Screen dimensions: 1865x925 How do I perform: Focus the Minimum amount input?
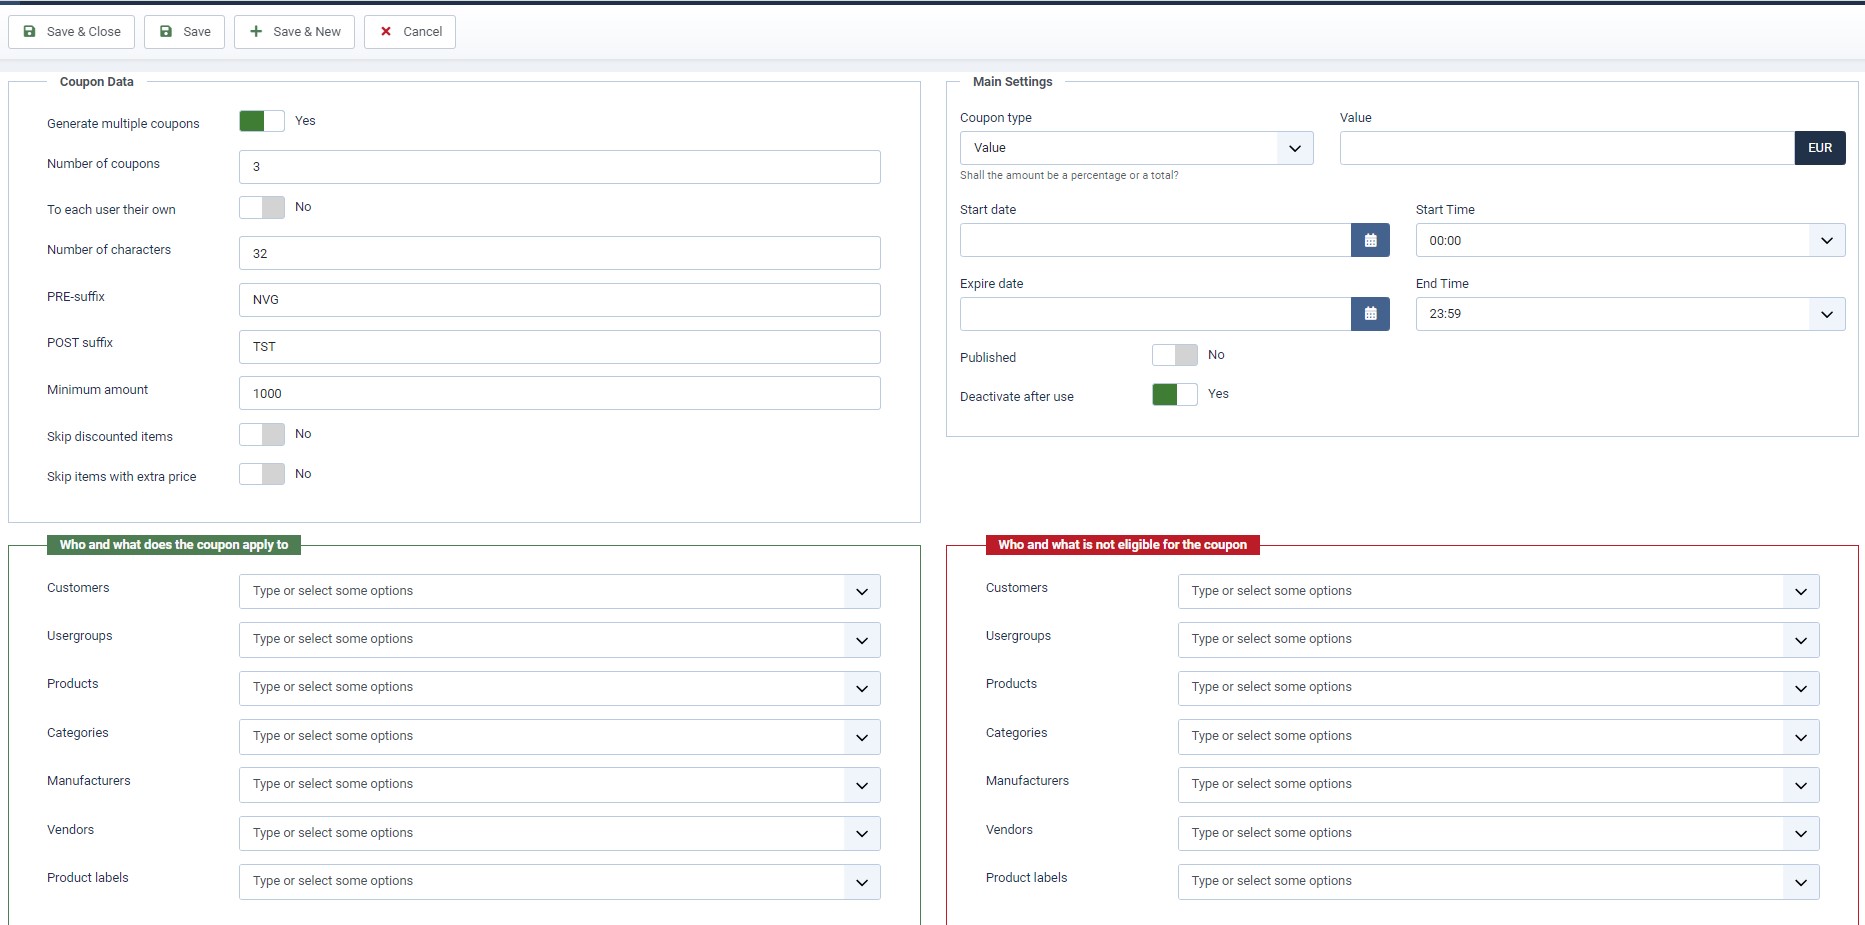559,393
